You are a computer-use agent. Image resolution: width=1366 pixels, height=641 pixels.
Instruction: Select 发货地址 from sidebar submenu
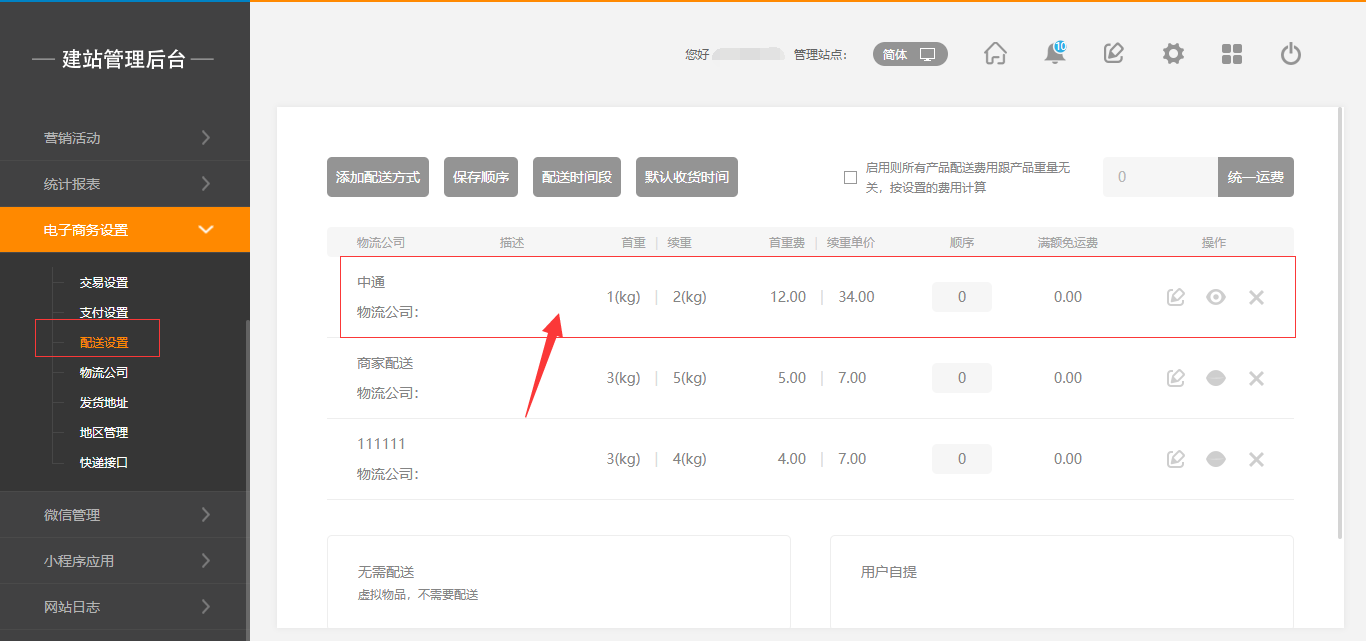[104, 403]
